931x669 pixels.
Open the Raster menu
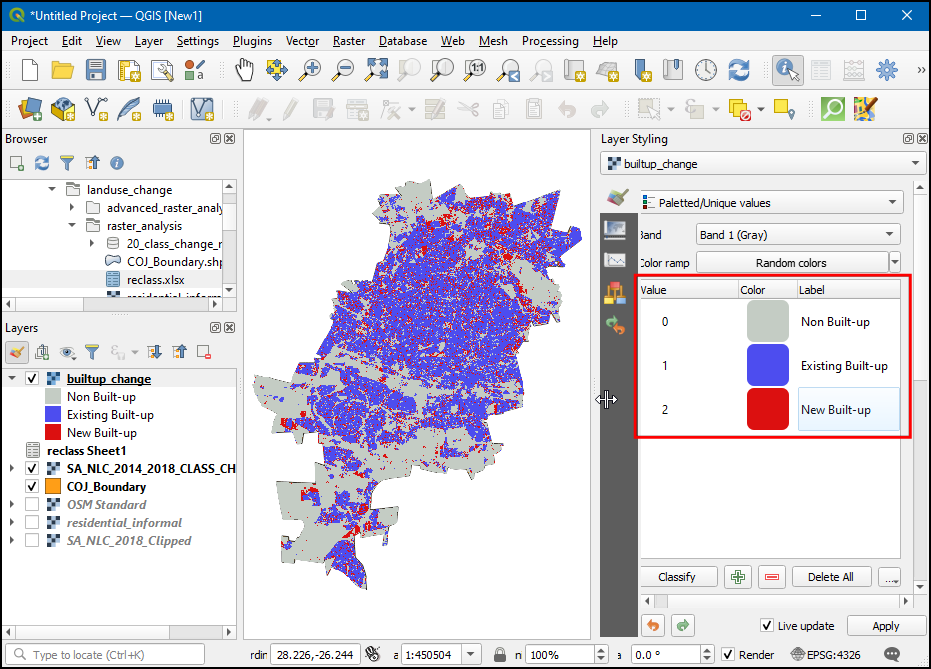(x=349, y=41)
